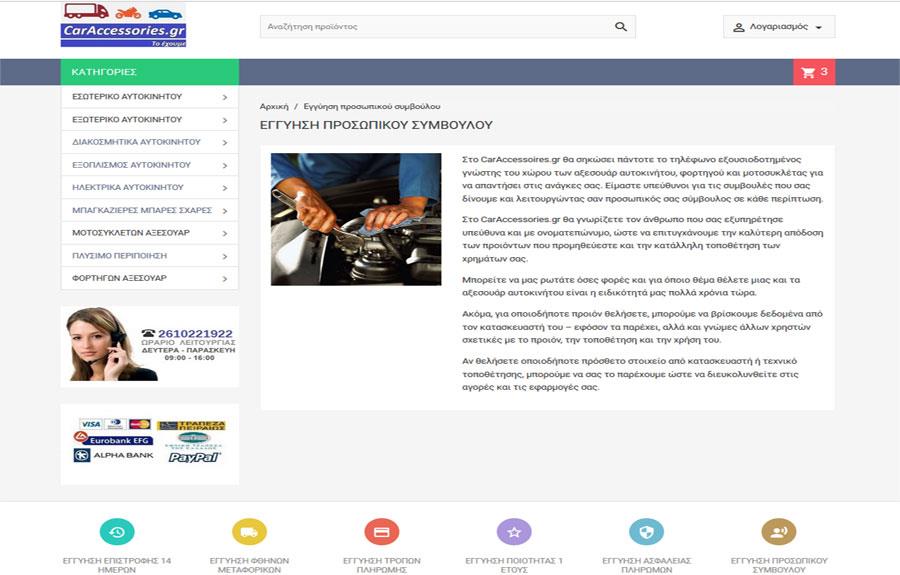Open ΕΓΓΥΗΣΗ ΠΡΟΣΩΠΙΚΟΥ ΣΥΜΒΟΥΛΟΥ footer link
900x575 pixels.
(x=779, y=565)
